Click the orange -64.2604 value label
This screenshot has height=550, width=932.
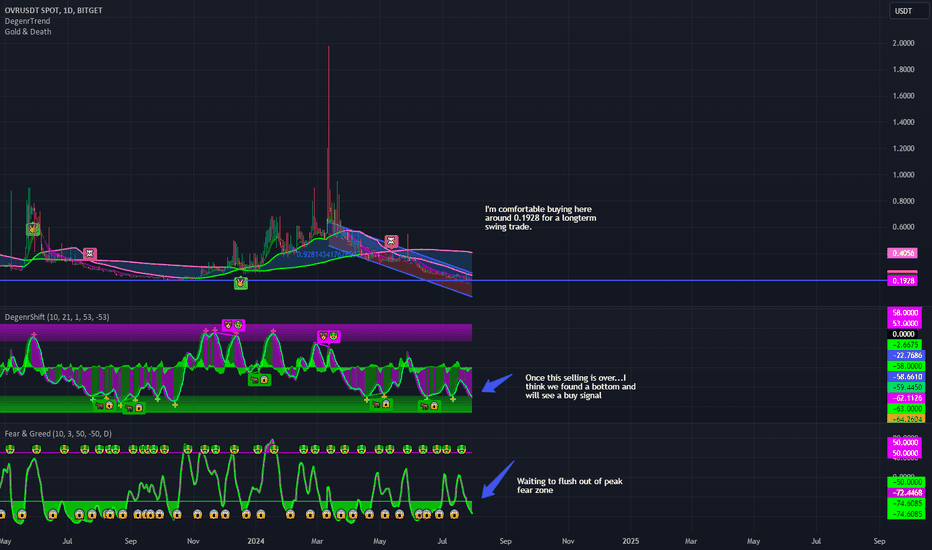[906, 419]
